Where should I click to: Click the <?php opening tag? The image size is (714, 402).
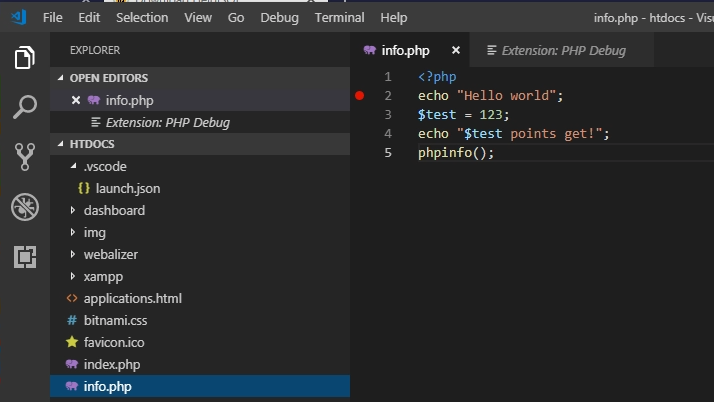click(x=437, y=76)
